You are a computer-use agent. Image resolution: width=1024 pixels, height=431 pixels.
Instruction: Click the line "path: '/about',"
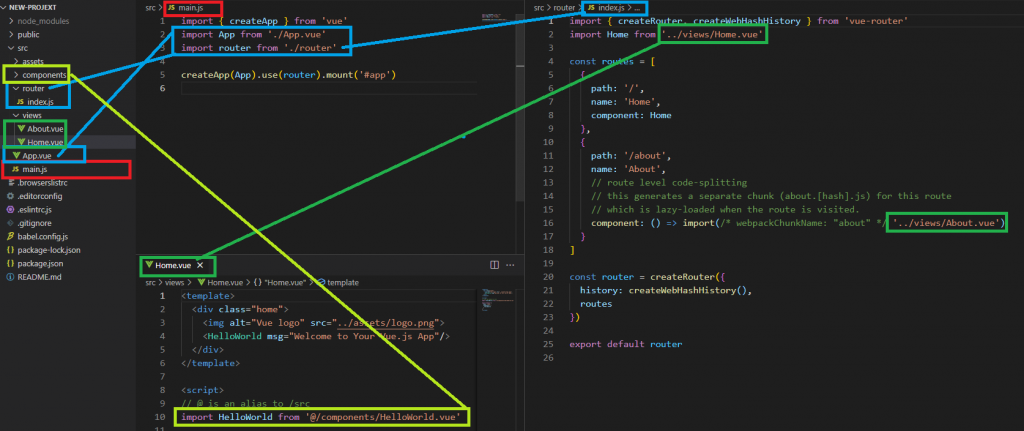[x=632, y=156]
